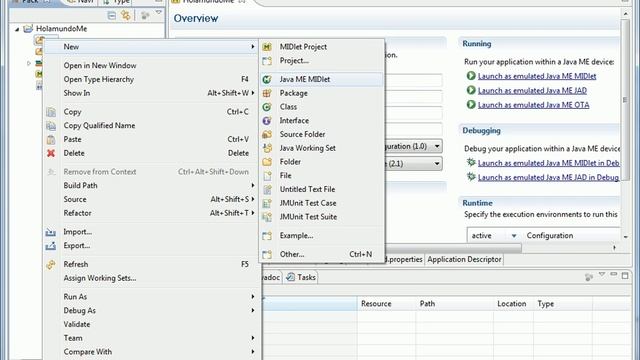Viewport: 640px width, 360px height.
Task: Click green run icon beside emulated MIDlet link
Action: (x=471, y=76)
